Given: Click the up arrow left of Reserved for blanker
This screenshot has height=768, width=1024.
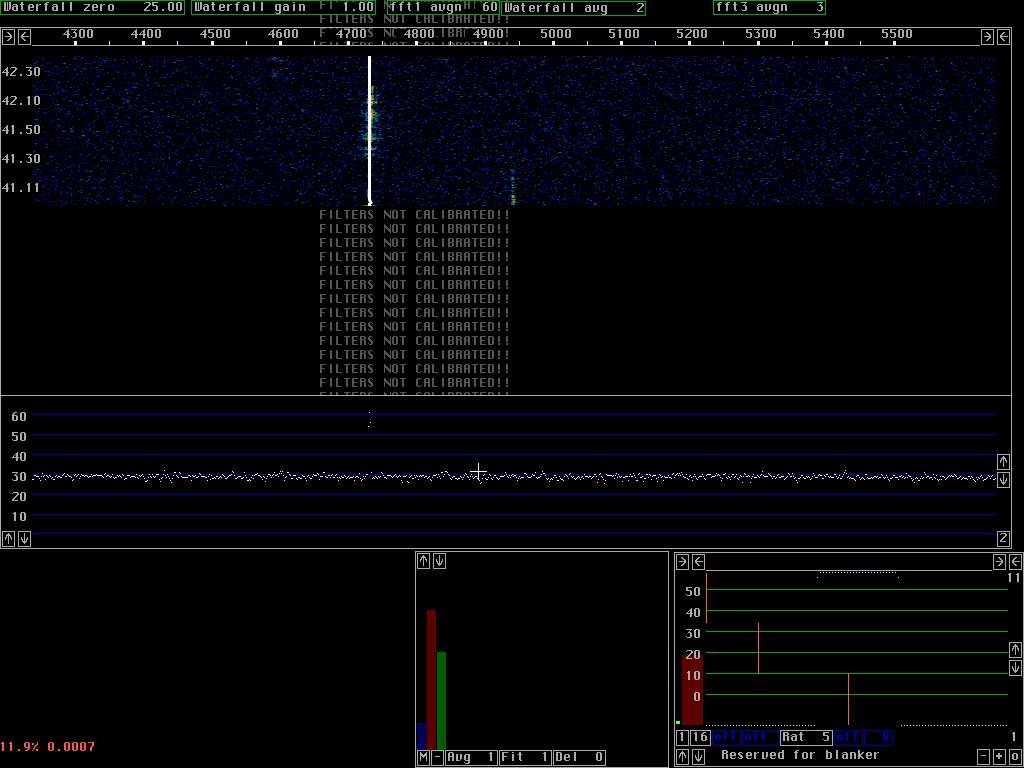Looking at the screenshot, I should point(682,756).
